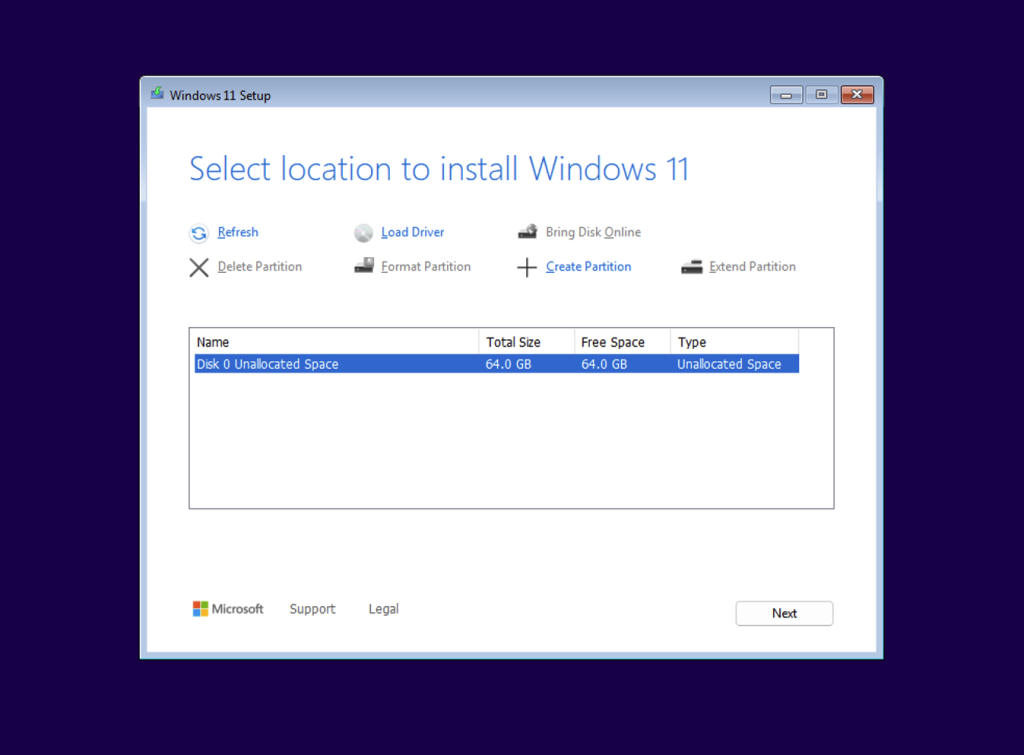Click the Format Partition drive icon

(363, 267)
